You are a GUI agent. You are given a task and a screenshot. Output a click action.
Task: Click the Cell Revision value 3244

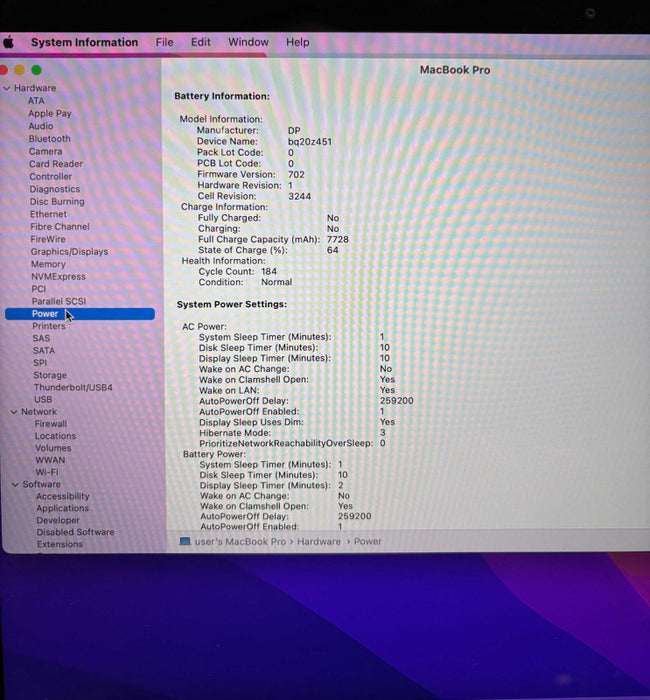300,196
